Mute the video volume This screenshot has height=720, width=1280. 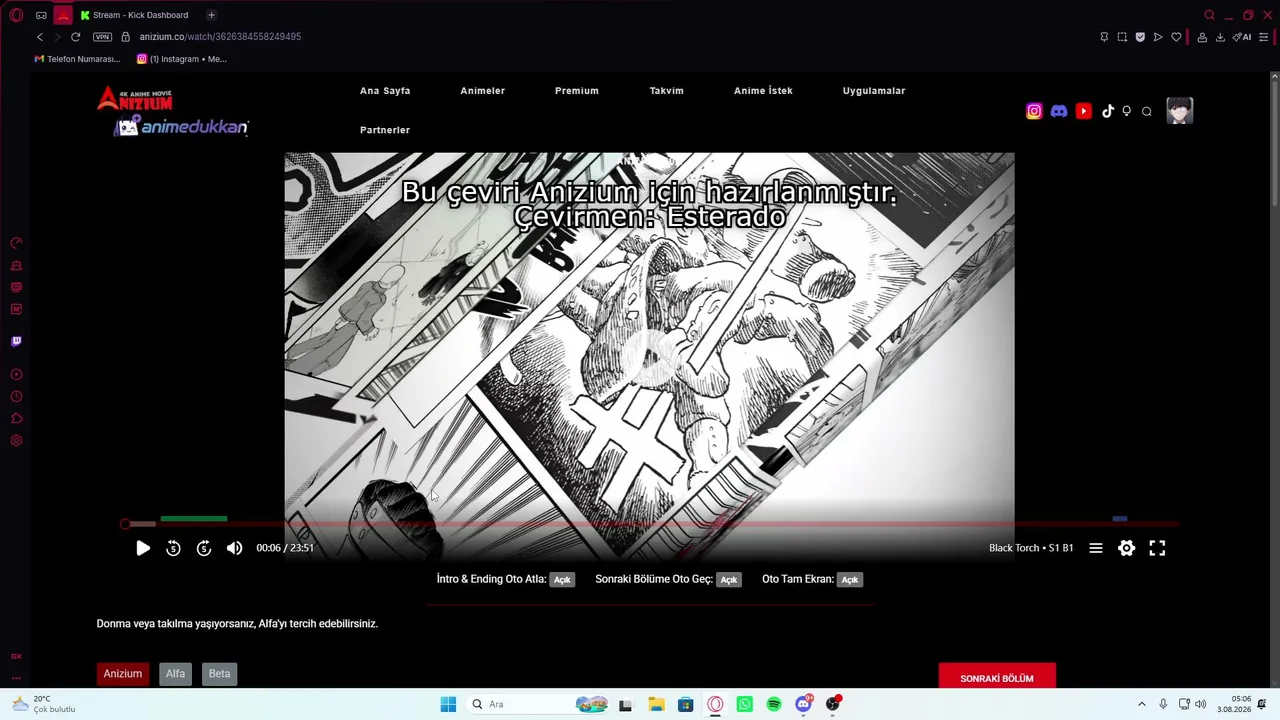[234, 548]
